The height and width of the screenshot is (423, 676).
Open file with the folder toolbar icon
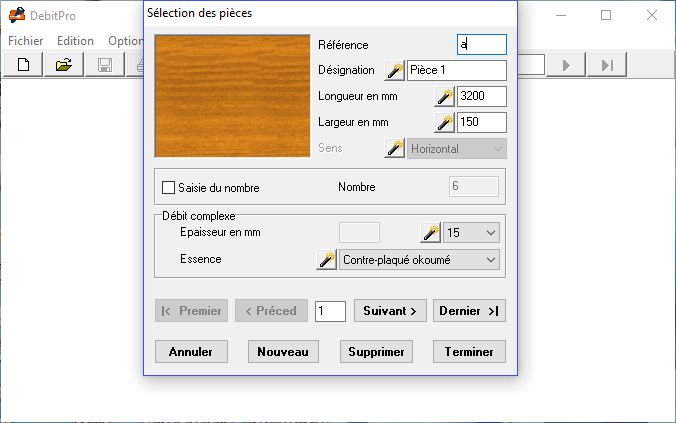tap(64, 65)
